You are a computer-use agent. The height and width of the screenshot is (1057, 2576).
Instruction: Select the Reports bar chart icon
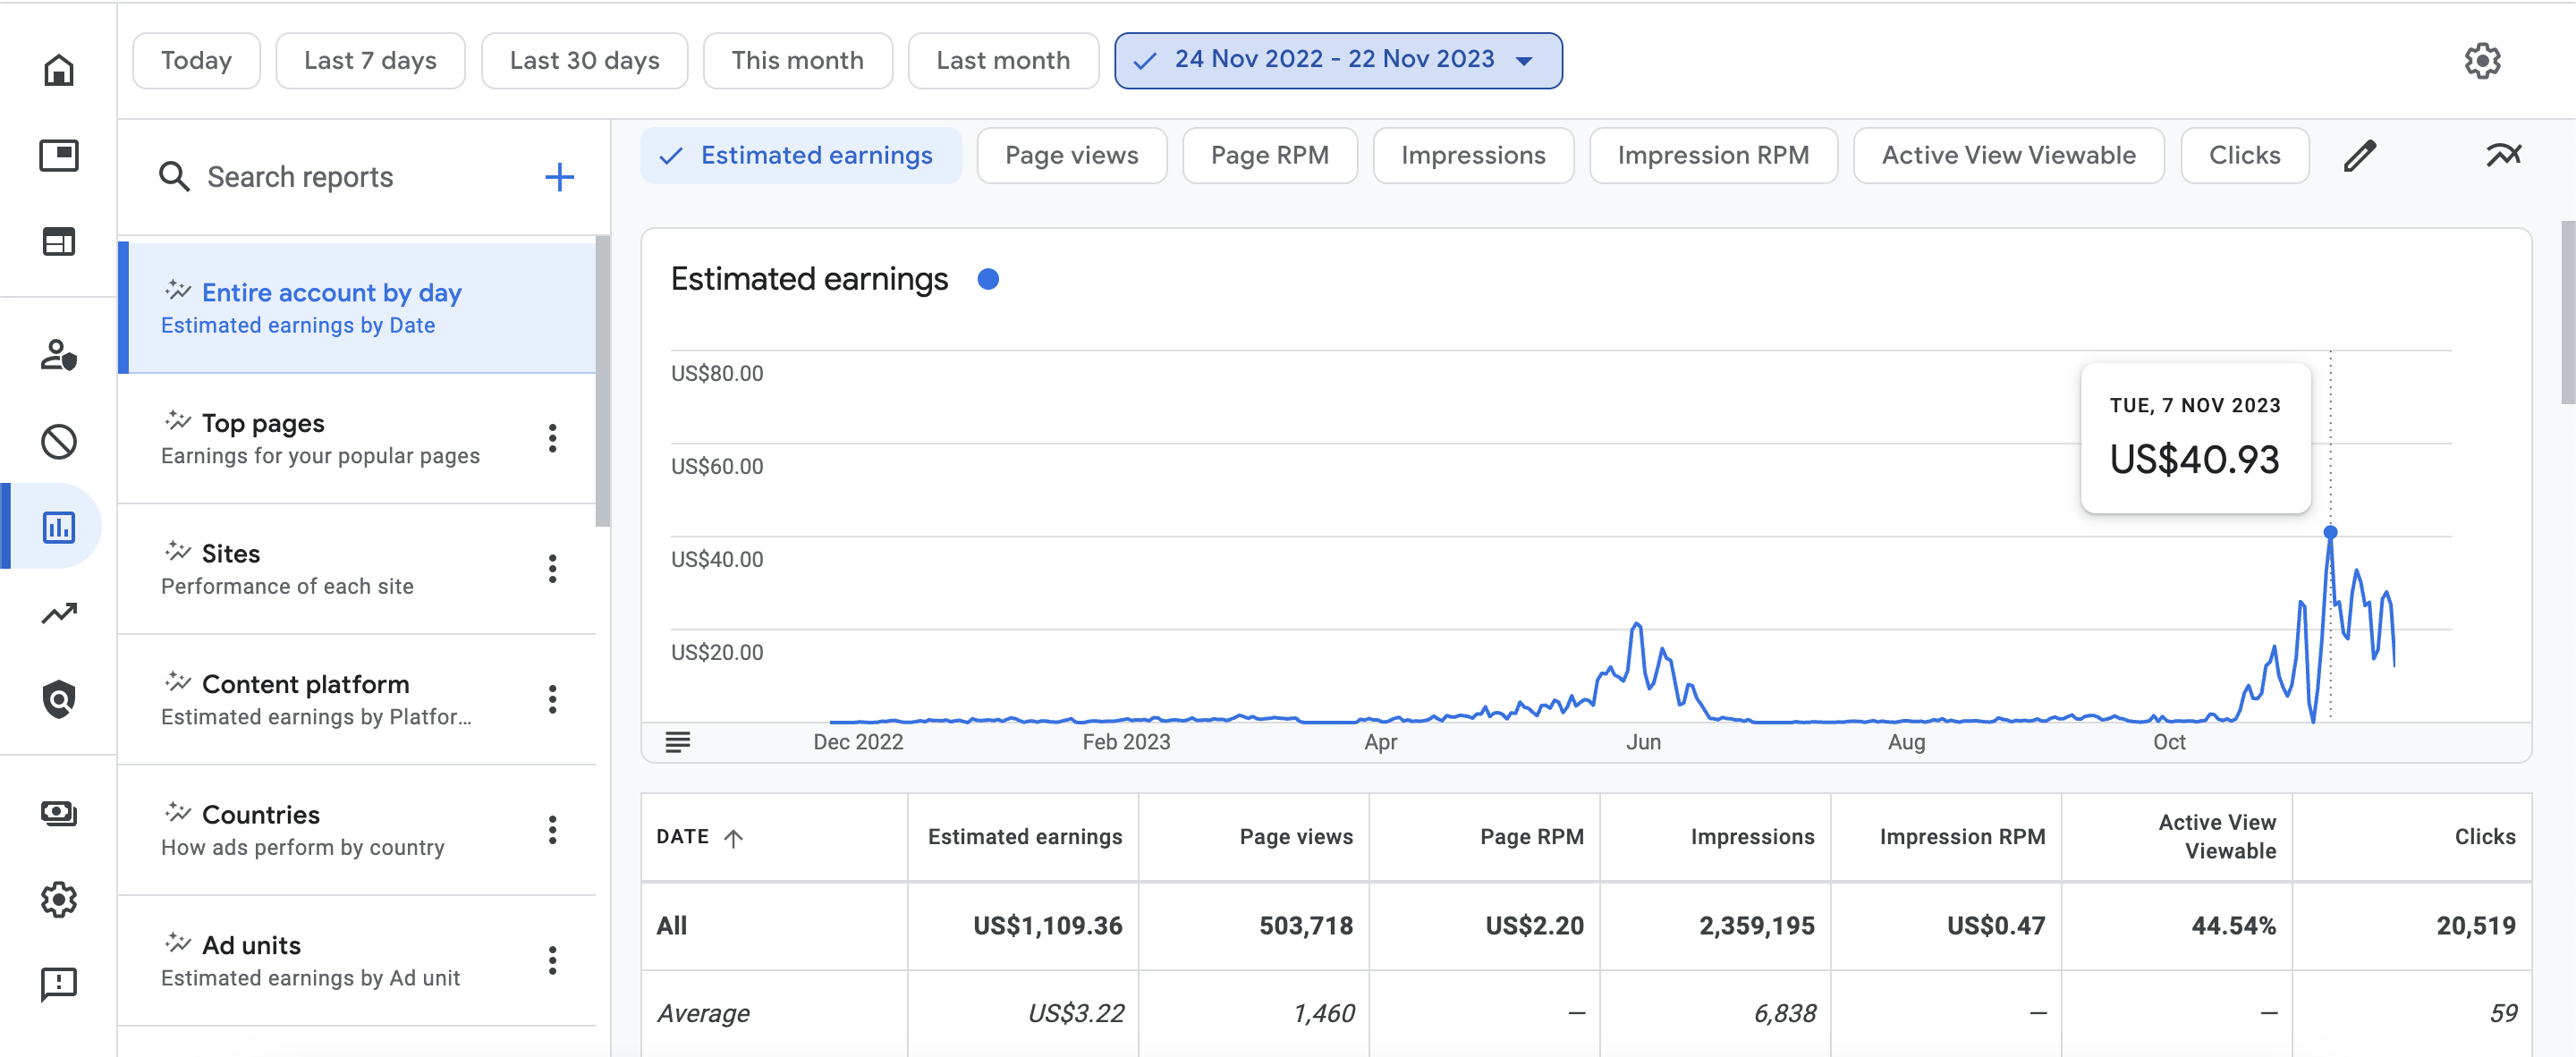coord(59,527)
